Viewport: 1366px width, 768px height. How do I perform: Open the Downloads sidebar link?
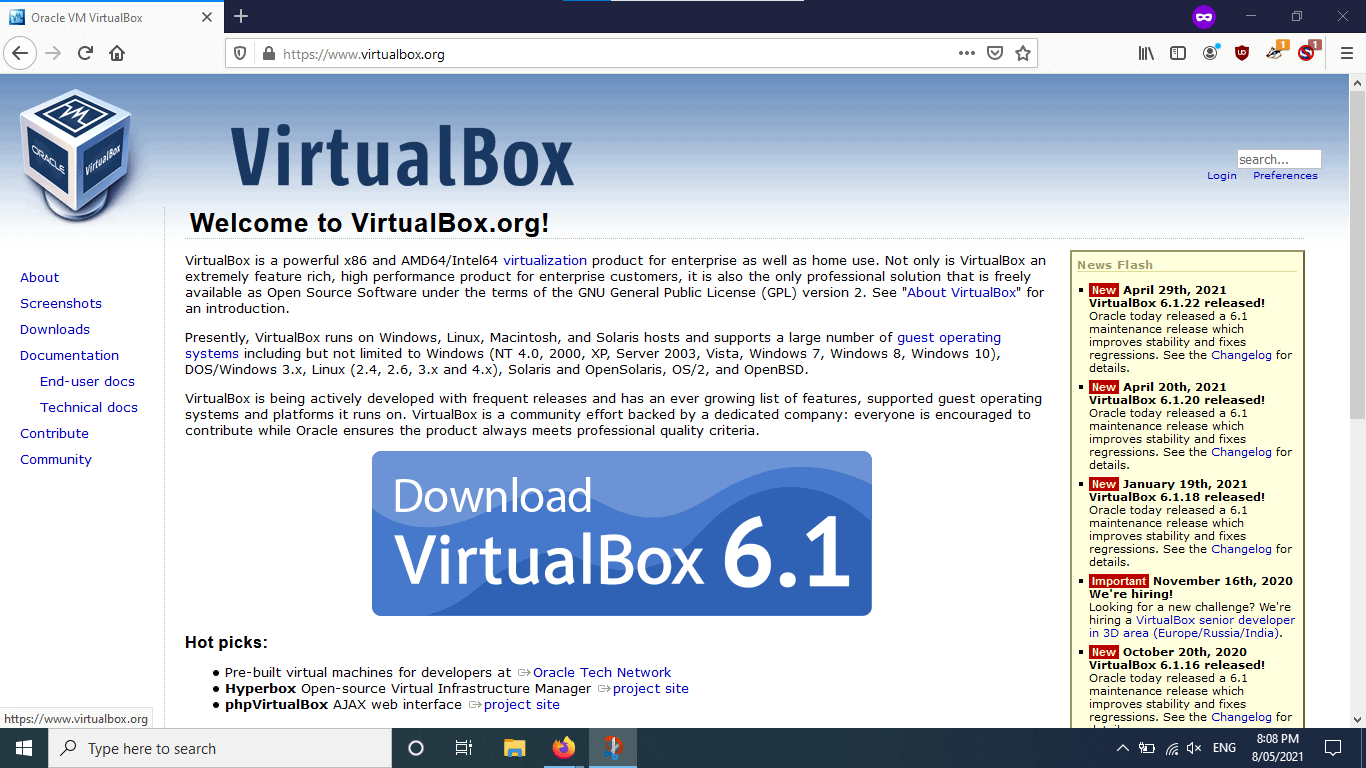[55, 329]
